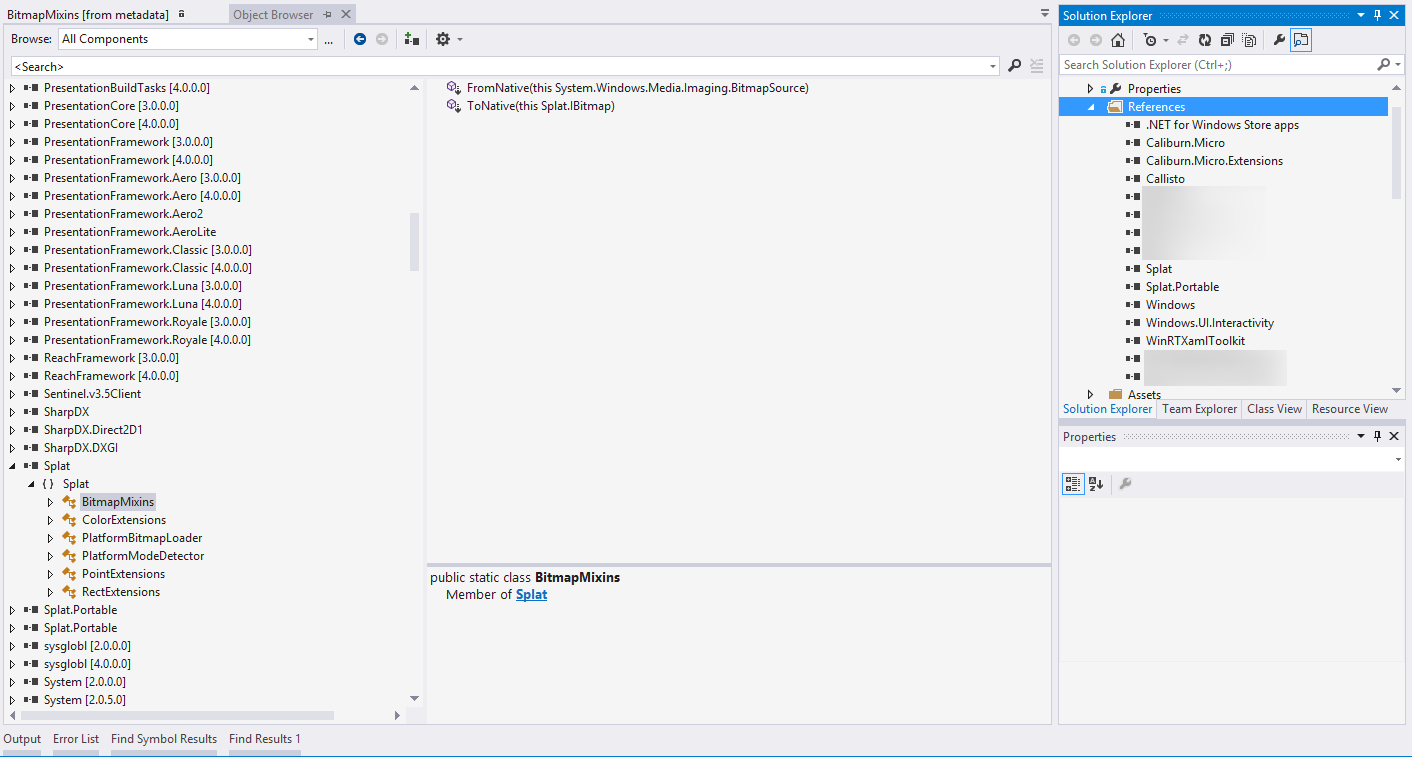Select FromNative method in members pane
The height and width of the screenshot is (757, 1412).
pos(637,88)
